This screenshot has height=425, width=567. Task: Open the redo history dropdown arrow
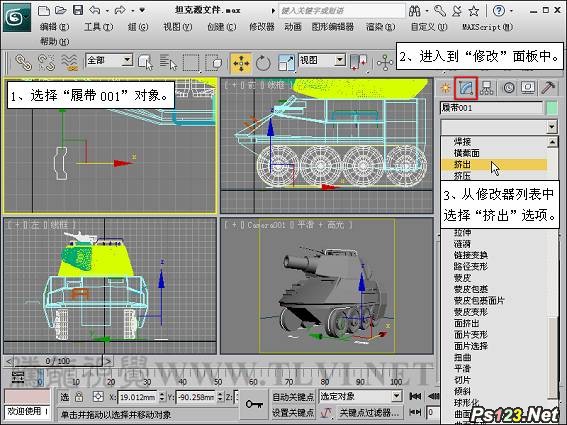(133, 11)
